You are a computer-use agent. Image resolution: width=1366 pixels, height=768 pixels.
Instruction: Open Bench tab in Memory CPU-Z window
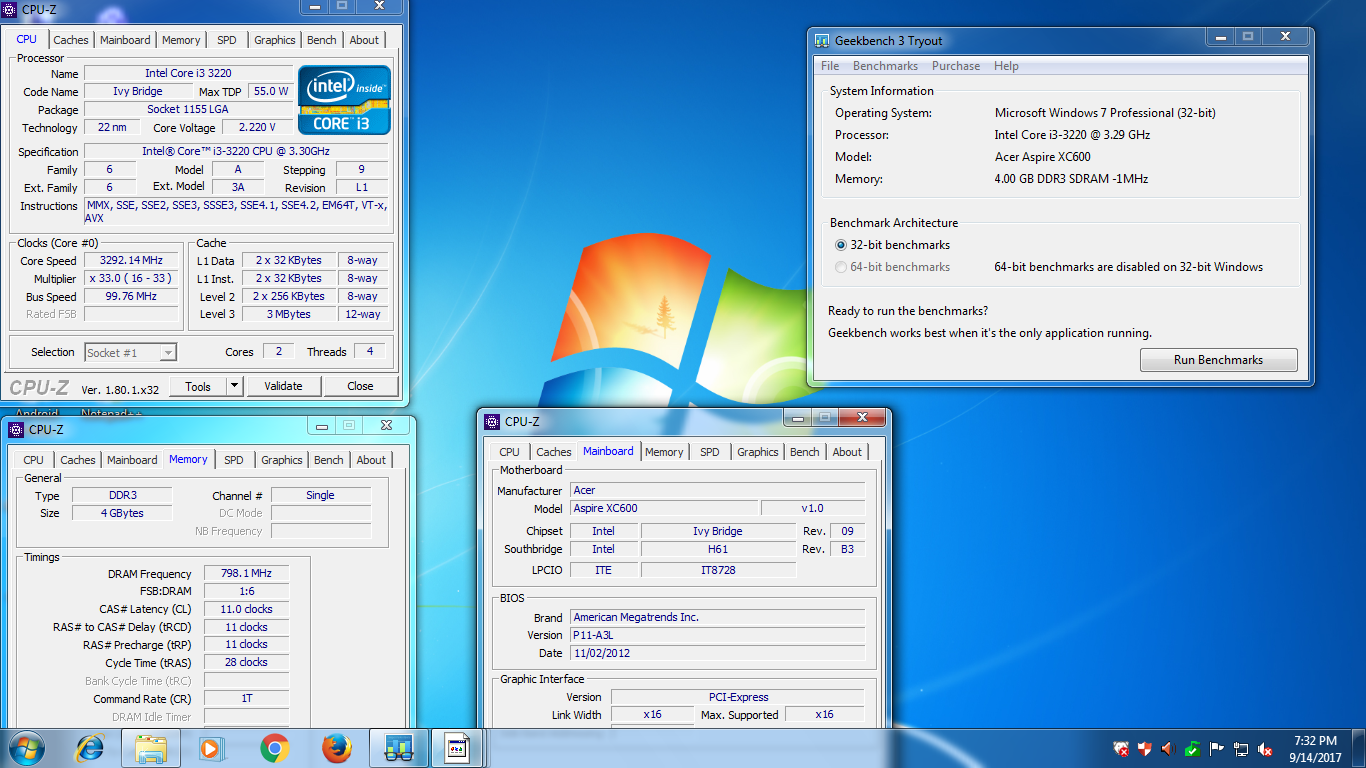[329, 460]
